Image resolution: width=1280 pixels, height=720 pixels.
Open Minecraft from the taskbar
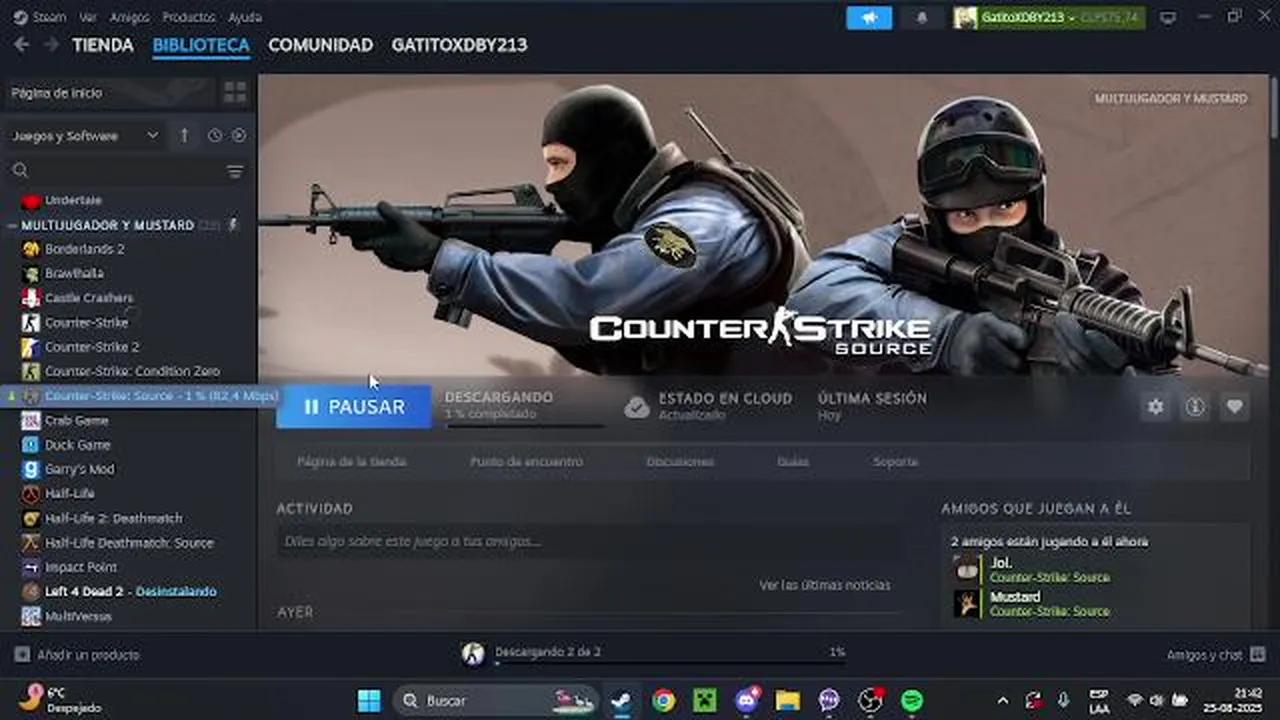pos(705,700)
